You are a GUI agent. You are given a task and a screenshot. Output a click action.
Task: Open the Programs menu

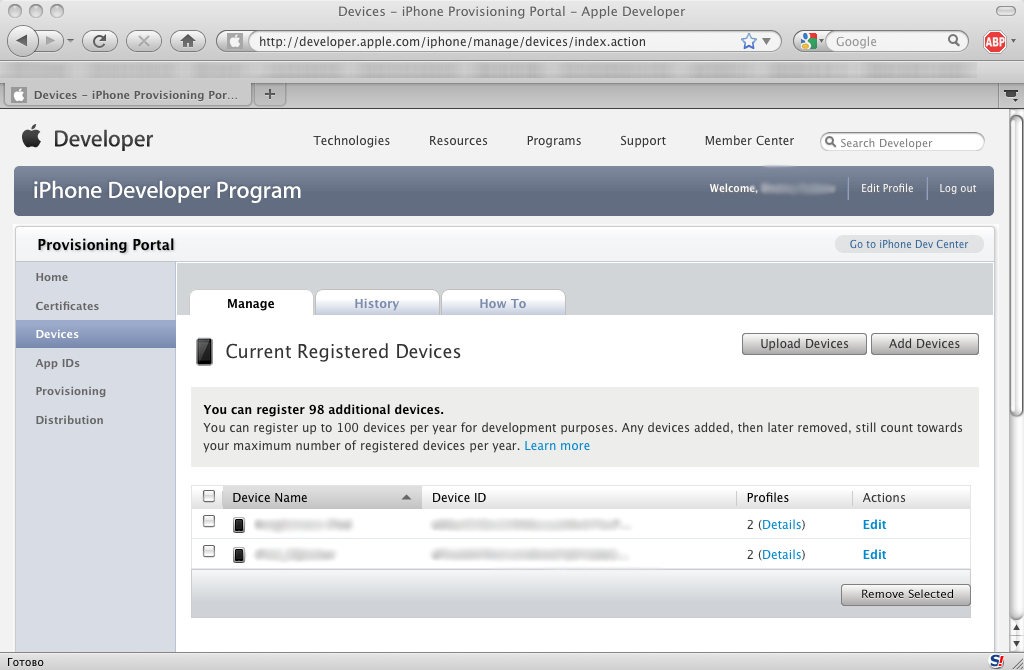[554, 140]
